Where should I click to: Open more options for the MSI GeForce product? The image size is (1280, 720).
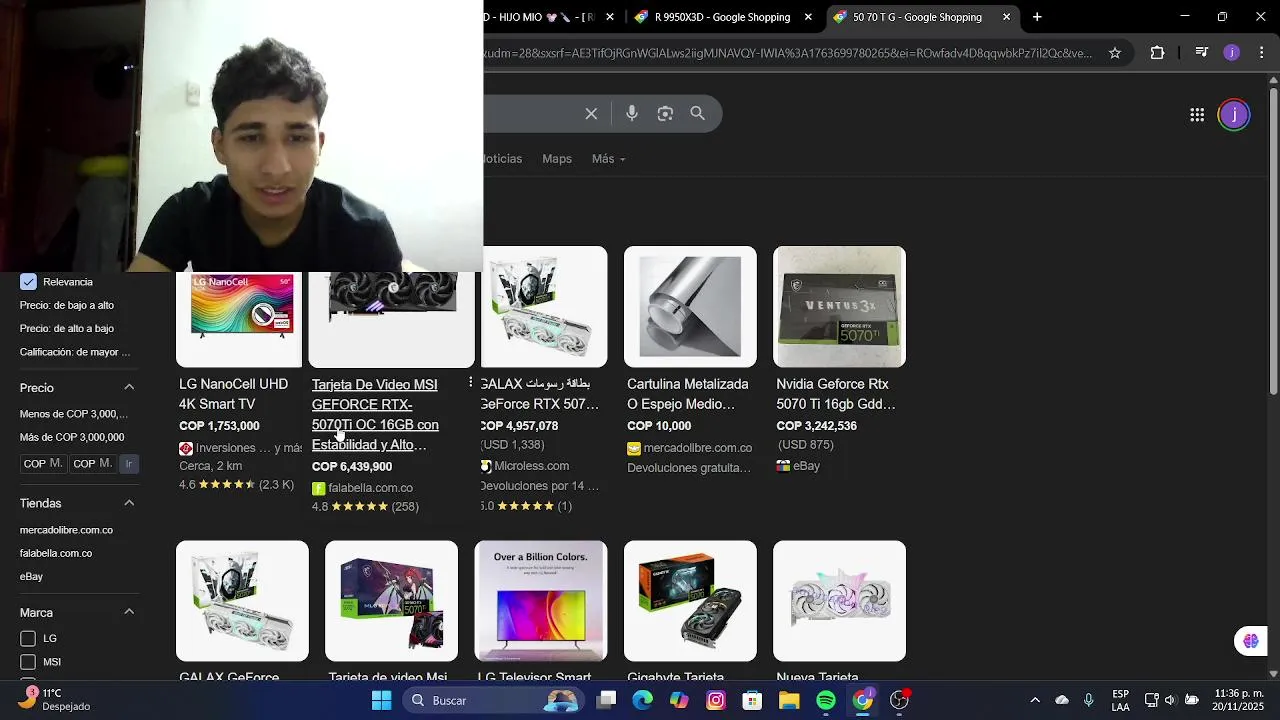(470, 383)
